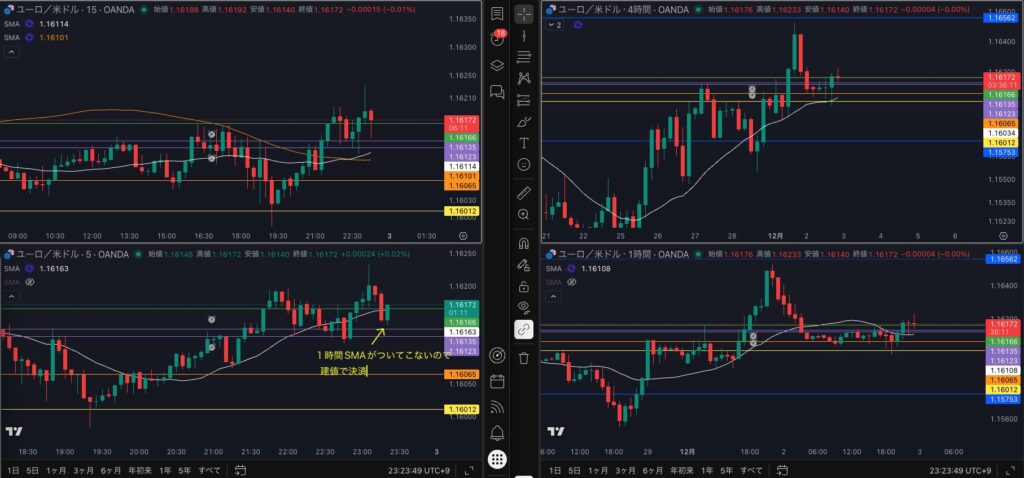Viewport: 1024px width, 478px height.
Task: Toggle hide all drawings eye icon
Action: [524, 307]
